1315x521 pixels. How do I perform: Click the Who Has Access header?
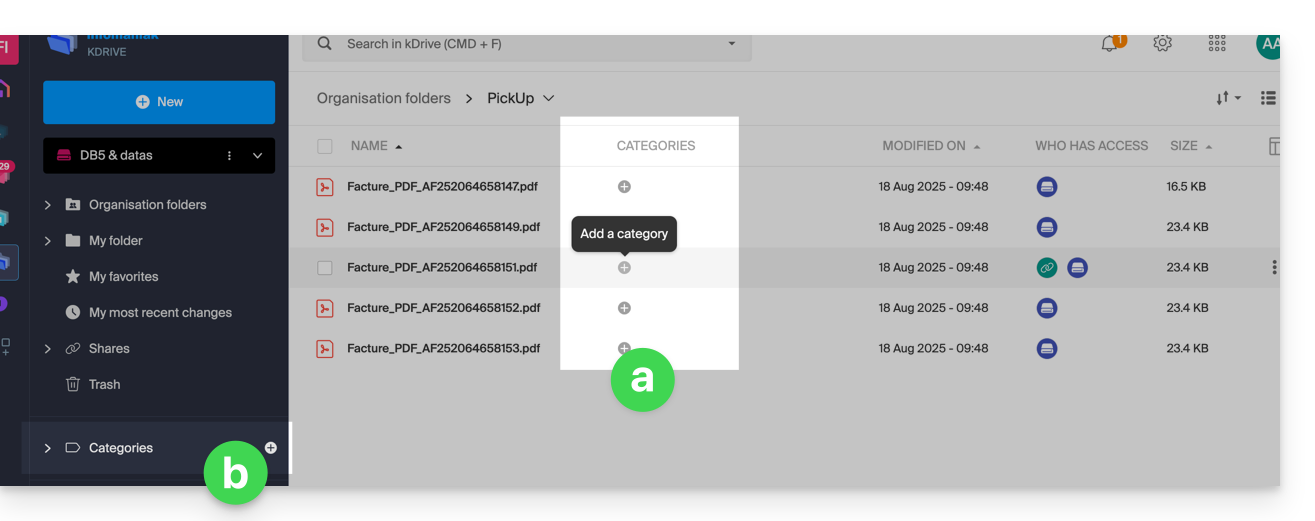click(1091, 146)
